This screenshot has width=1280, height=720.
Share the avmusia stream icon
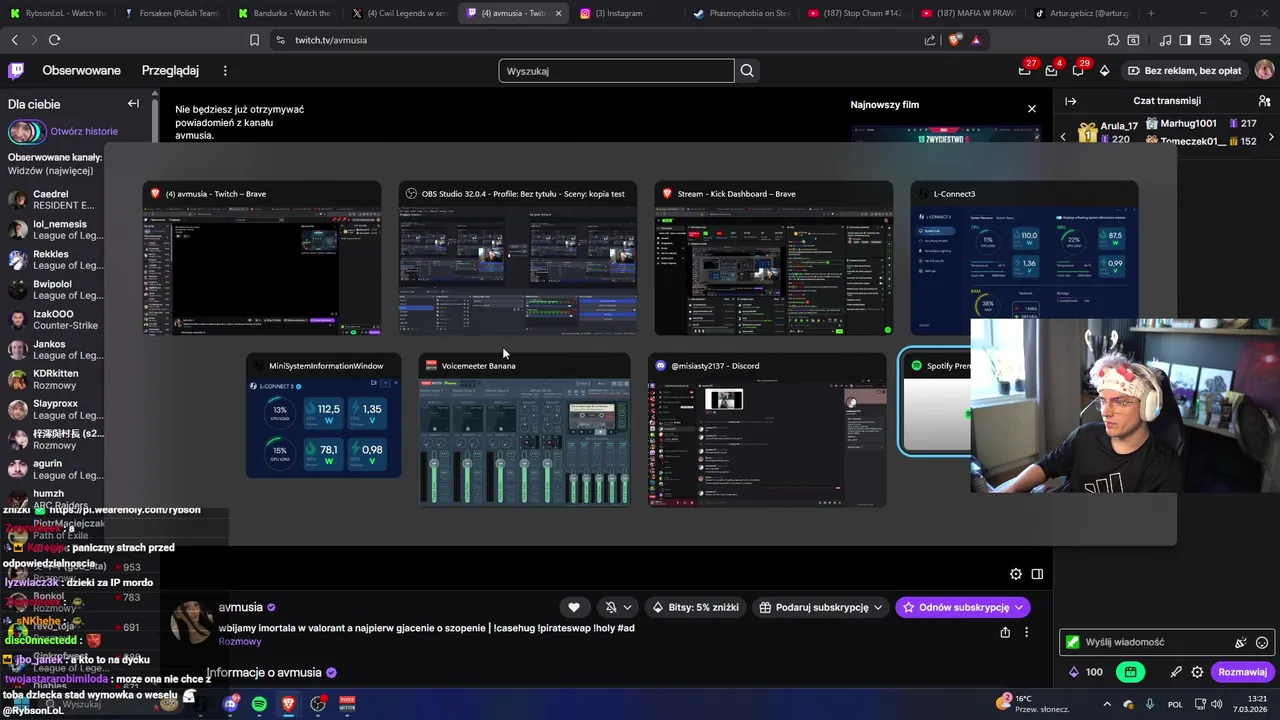[1005, 632]
